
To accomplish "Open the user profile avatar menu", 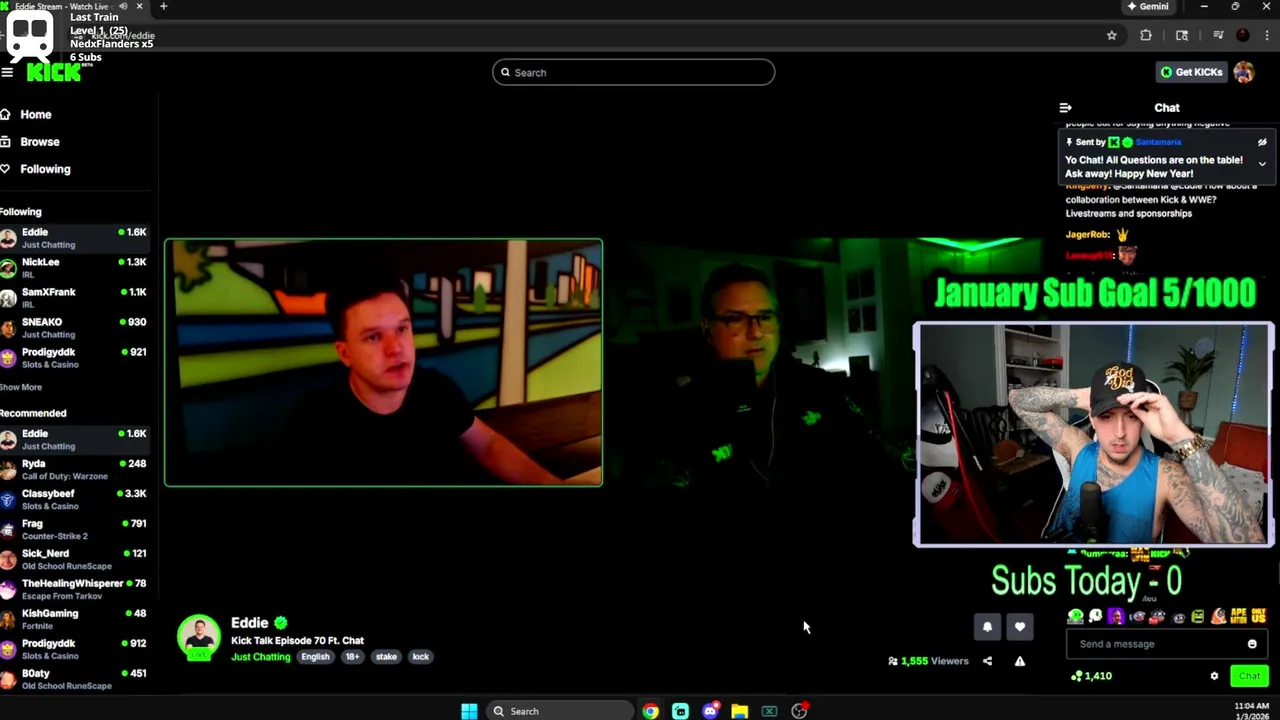I will pyautogui.click(x=1244, y=72).
